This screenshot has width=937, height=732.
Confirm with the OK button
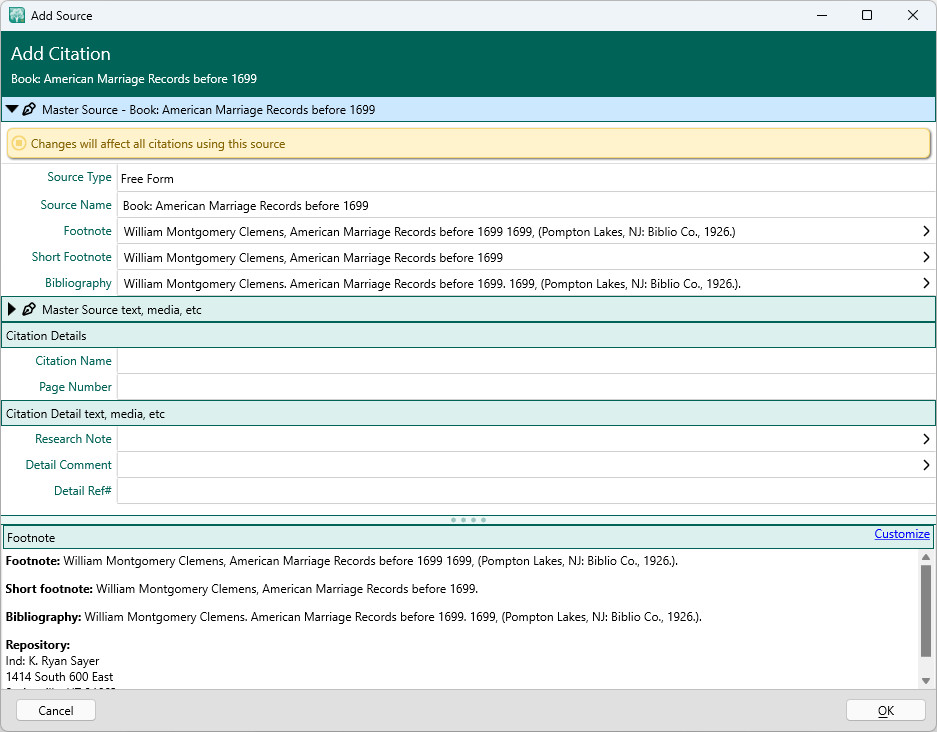click(886, 710)
